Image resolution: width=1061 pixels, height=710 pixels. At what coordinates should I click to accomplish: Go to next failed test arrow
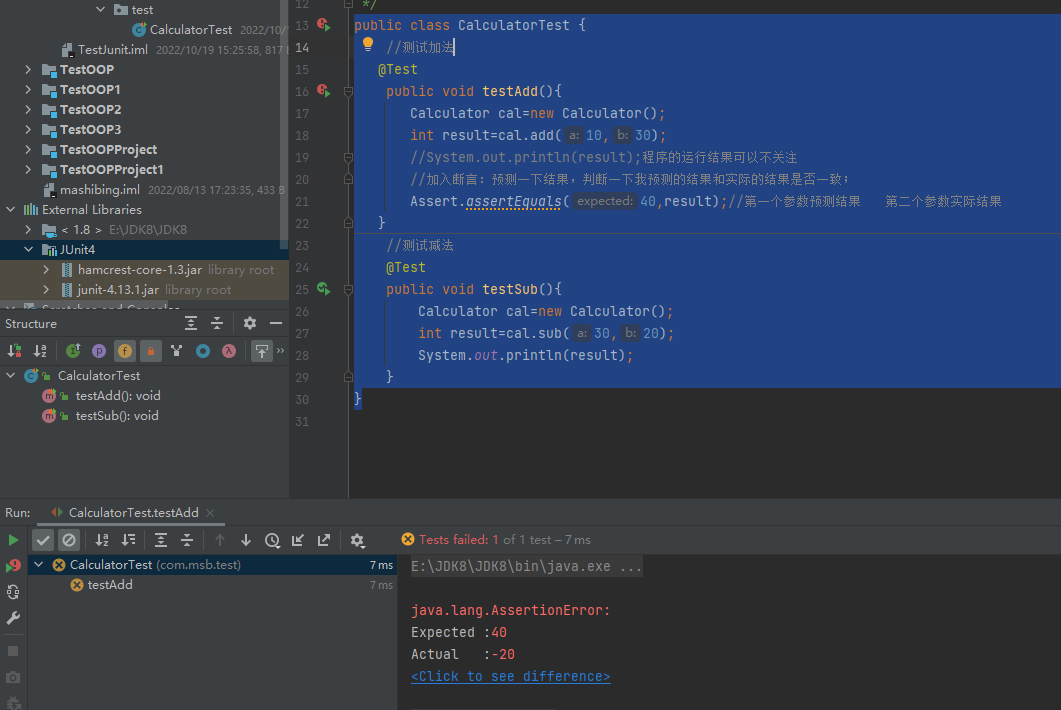click(x=246, y=540)
